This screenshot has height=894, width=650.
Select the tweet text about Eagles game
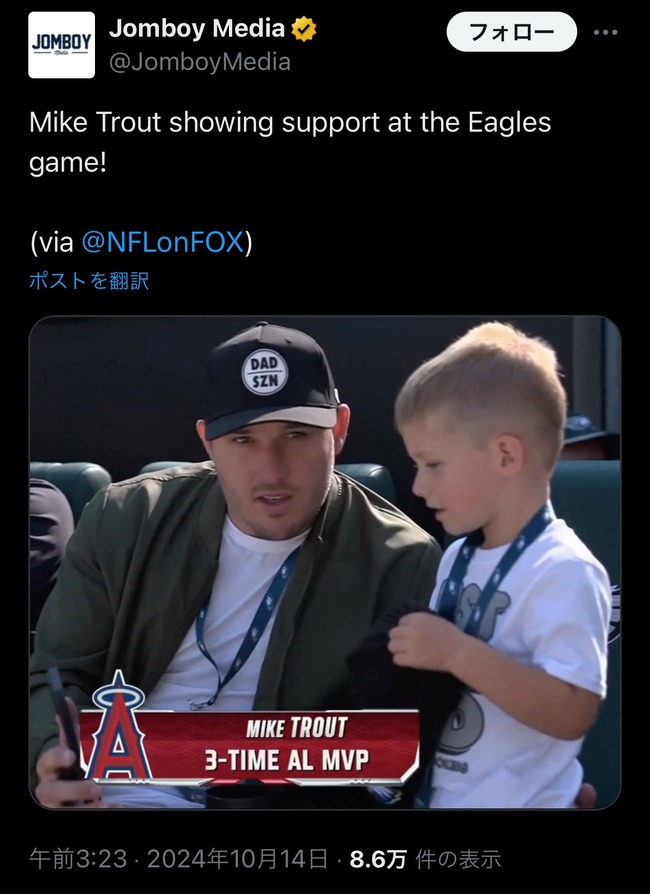(x=290, y=143)
